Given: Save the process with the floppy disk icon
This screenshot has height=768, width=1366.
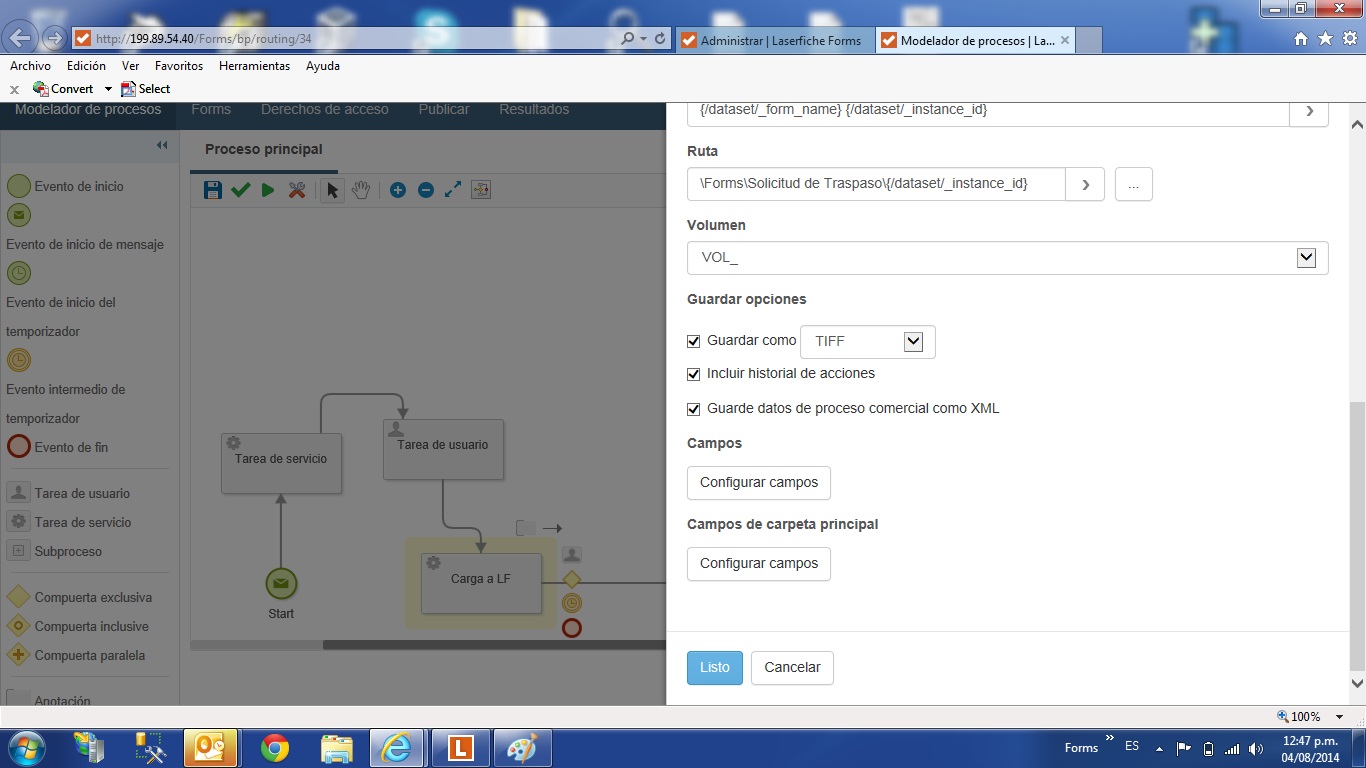Looking at the screenshot, I should pos(212,190).
